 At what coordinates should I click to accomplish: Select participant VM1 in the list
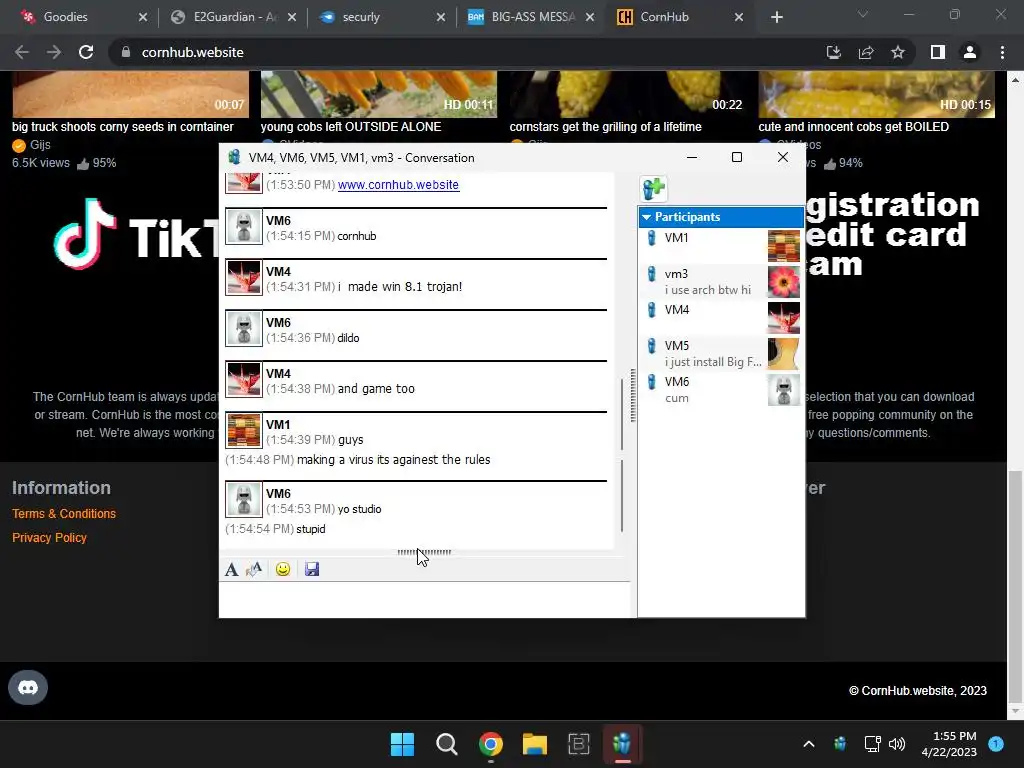(x=721, y=246)
